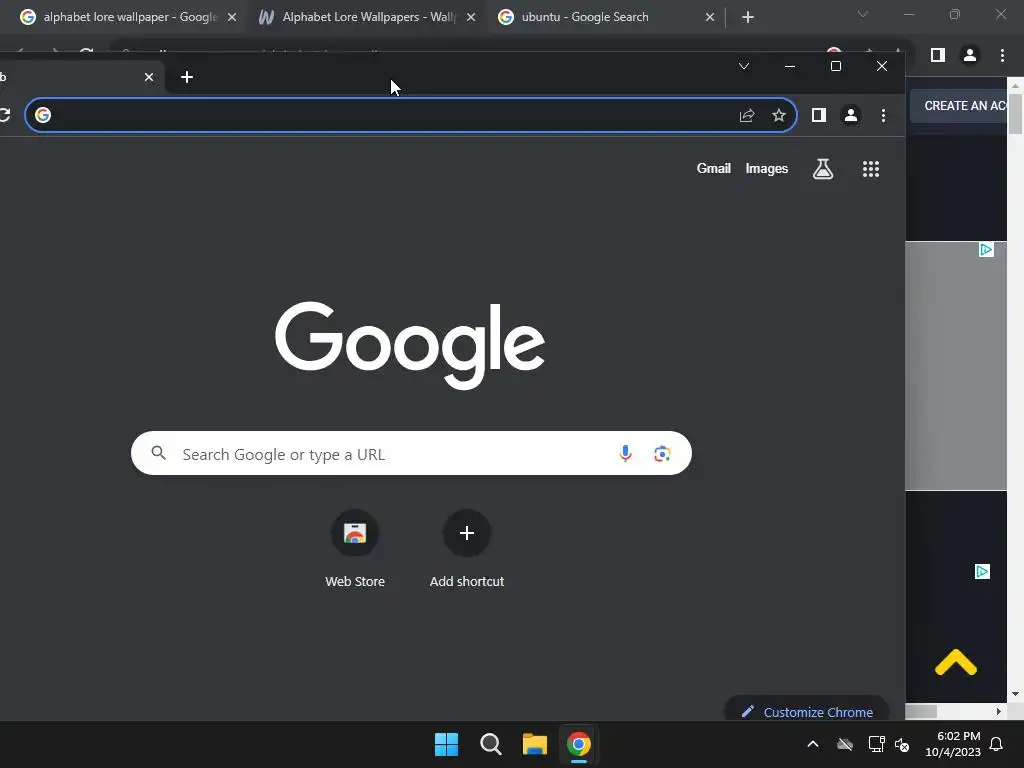The image size is (1024, 768).
Task: Open File Explorer from taskbar
Action: click(x=535, y=744)
